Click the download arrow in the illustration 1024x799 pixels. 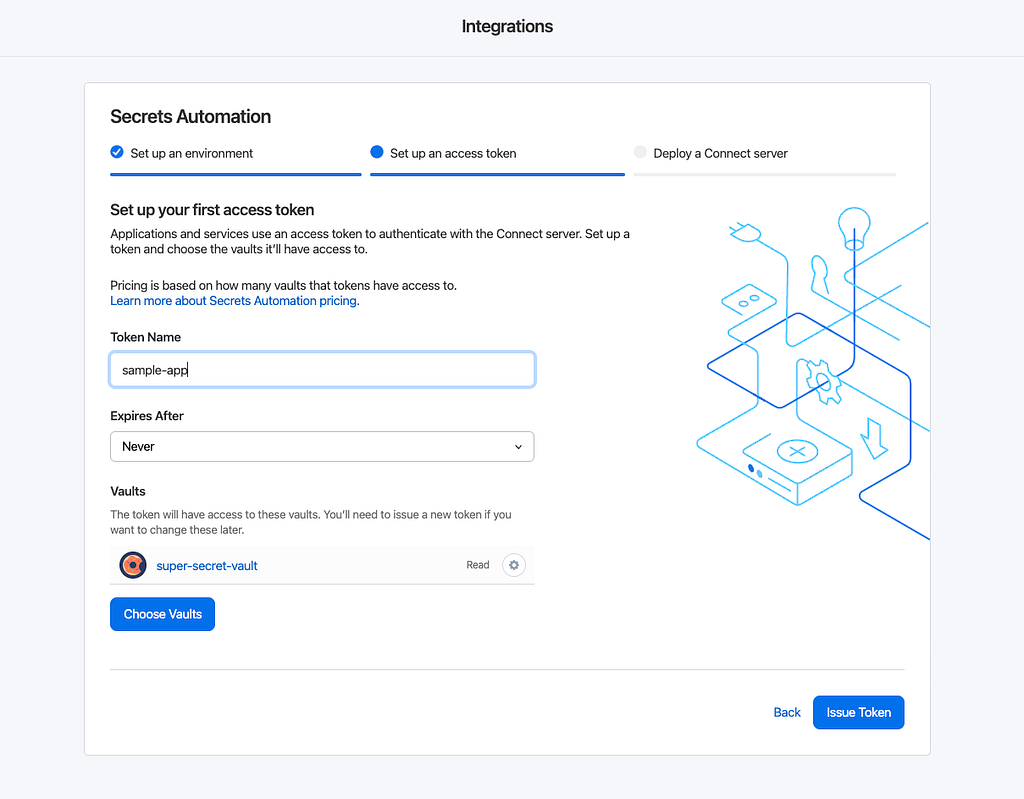tap(875, 438)
